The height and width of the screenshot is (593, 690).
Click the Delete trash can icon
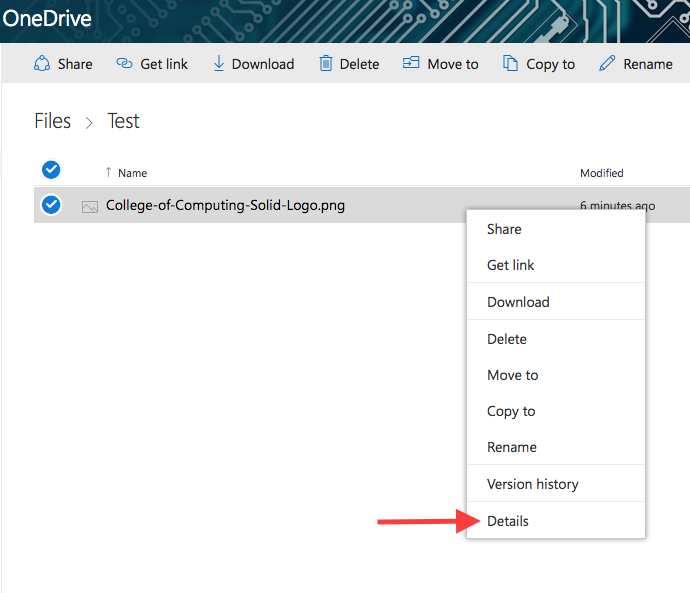point(325,64)
